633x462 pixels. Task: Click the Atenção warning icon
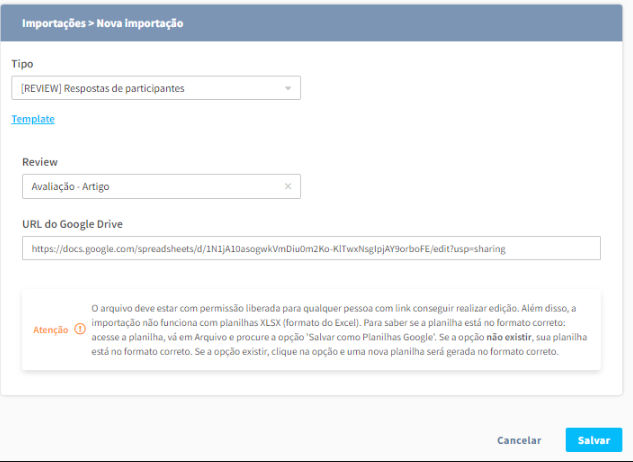[x=80, y=329]
